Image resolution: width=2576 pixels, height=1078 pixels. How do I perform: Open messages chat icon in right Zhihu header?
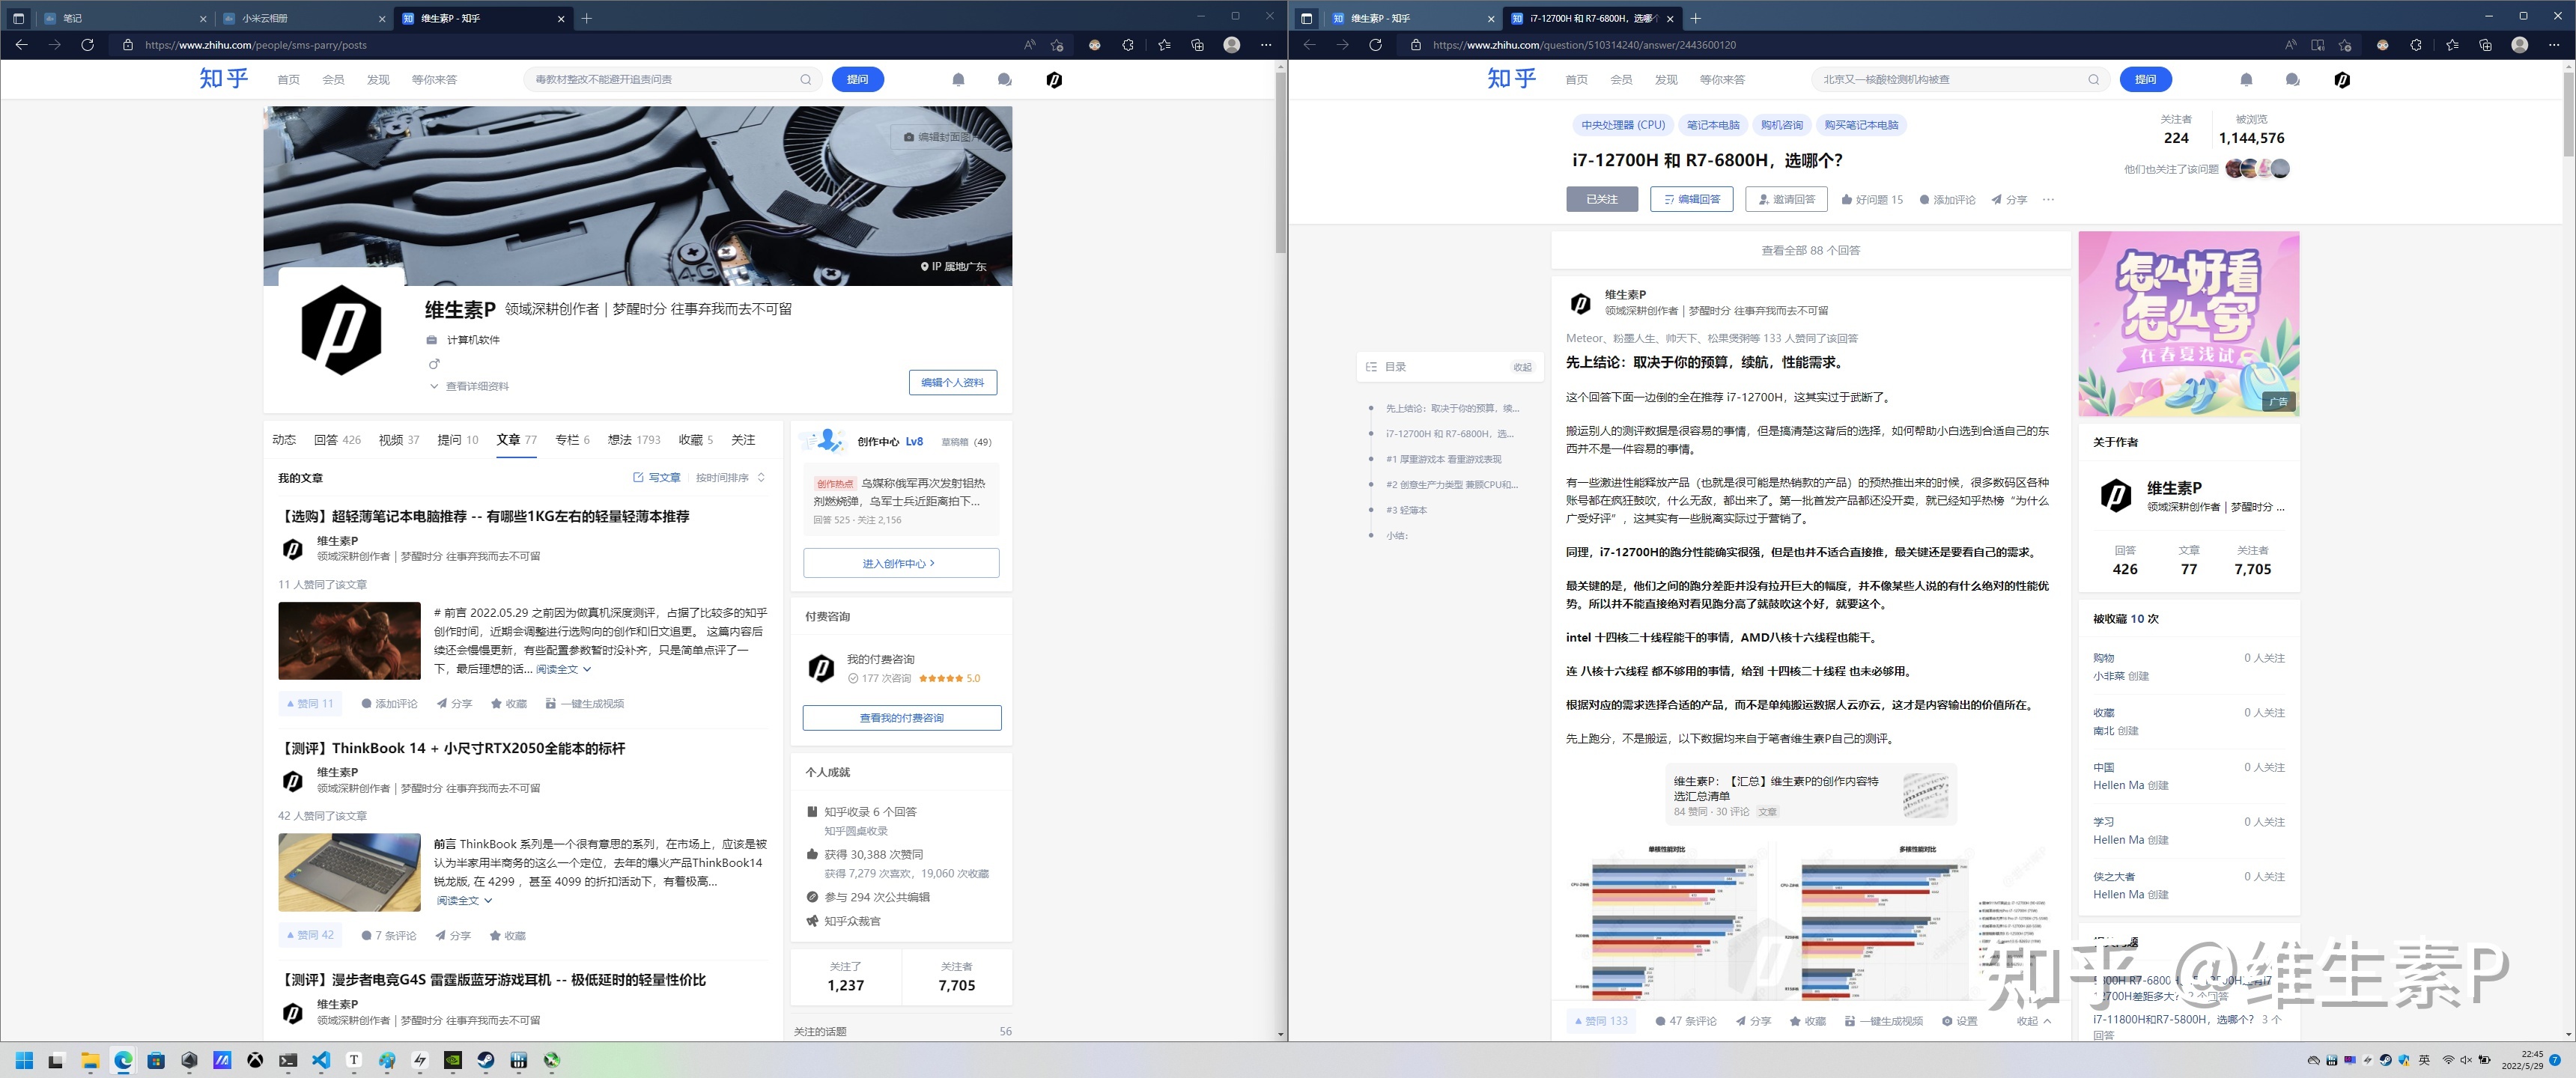click(x=2292, y=80)
